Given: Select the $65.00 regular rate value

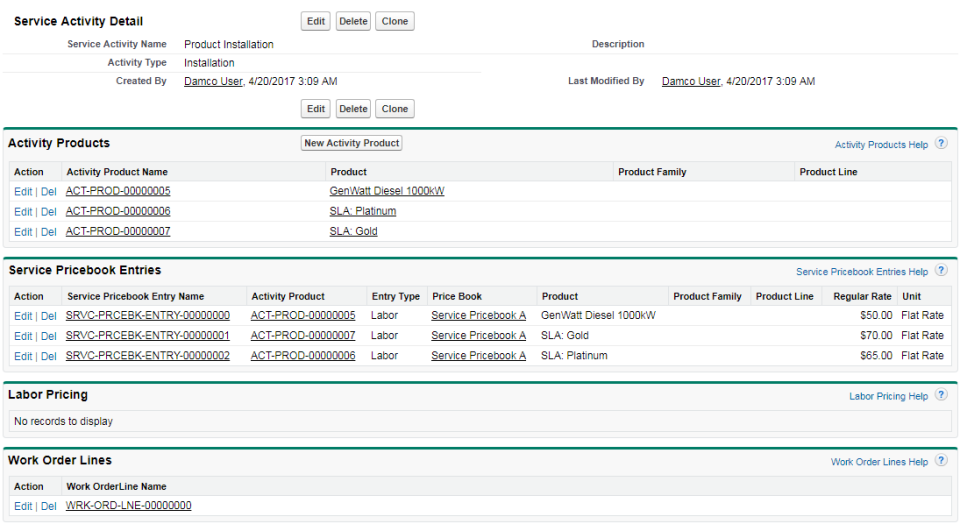Looking at the screenshot, I should 876,356.
